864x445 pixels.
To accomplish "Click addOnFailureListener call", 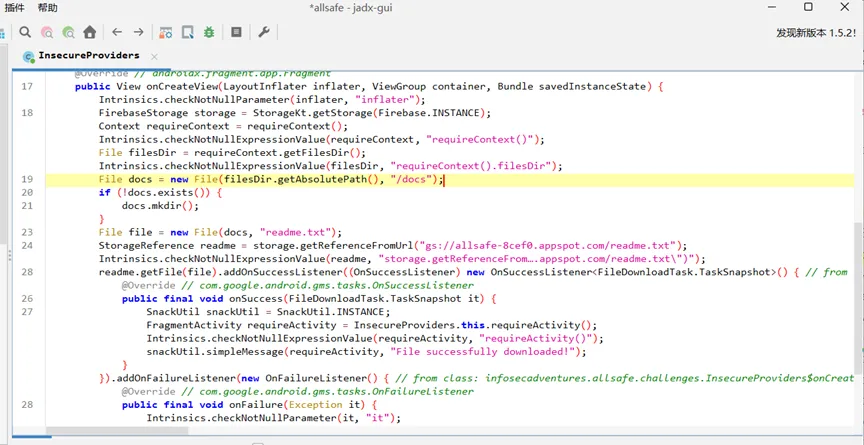I will coord(176,378).
